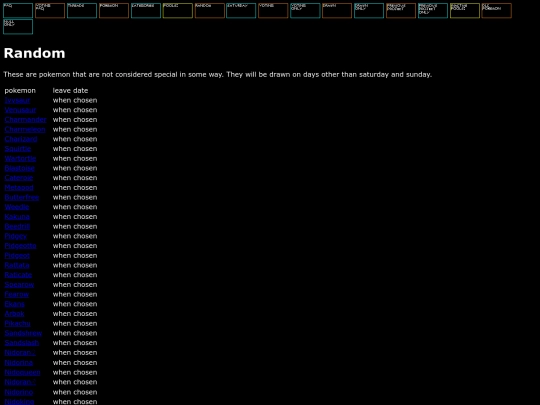Follow the Wartortle link

pos(20,158)
